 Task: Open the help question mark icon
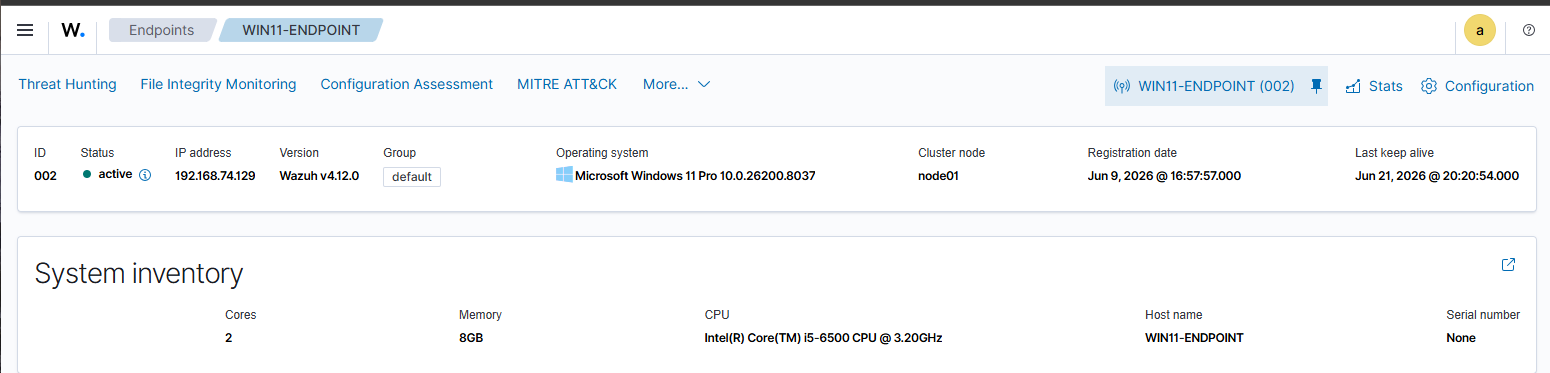[1528, 30]
